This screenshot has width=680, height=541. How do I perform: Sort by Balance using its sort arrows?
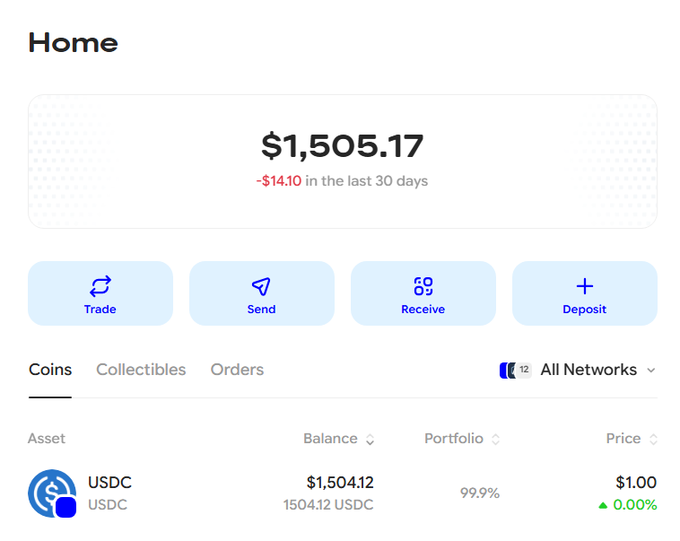pos(369,439)
